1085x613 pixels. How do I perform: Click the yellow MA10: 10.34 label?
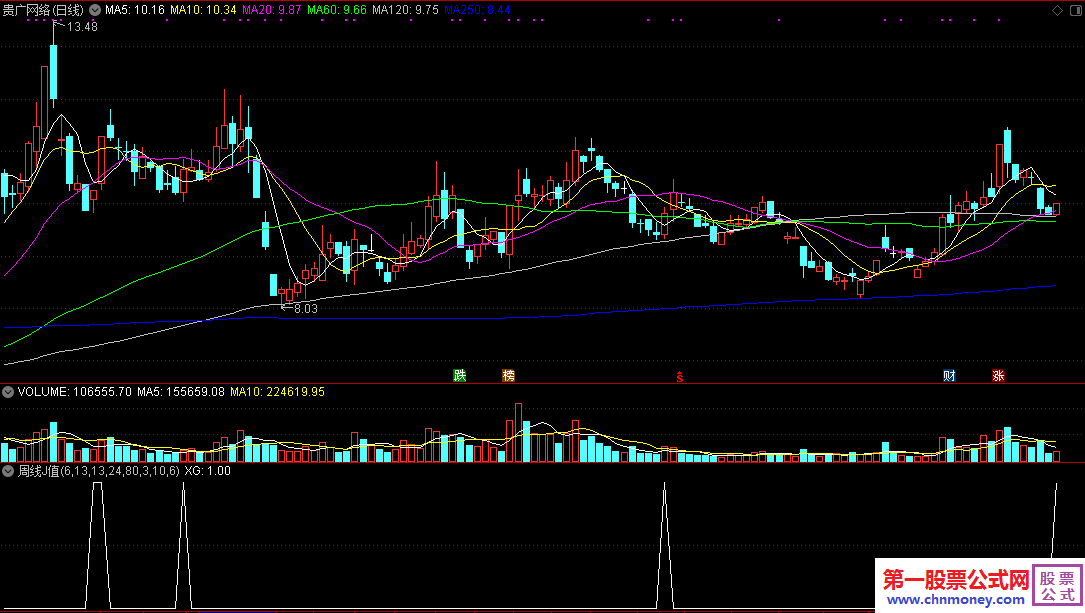pyautogui.click(x=203, y=10)
